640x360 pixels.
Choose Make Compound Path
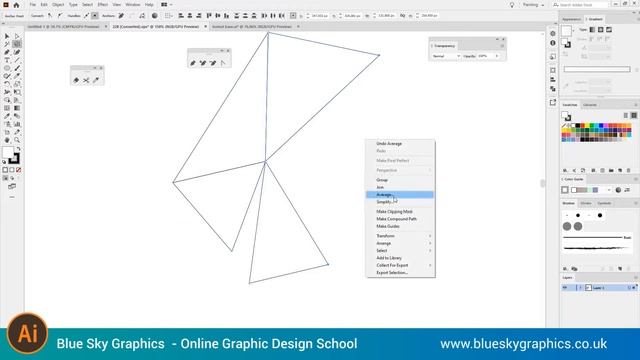click(400, 219)
